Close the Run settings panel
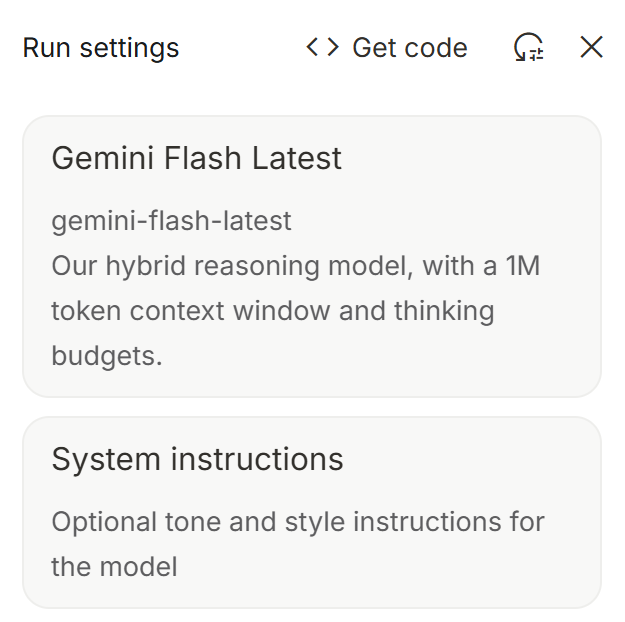The height and width of the screenshot is (622, 625). (592, 47)
